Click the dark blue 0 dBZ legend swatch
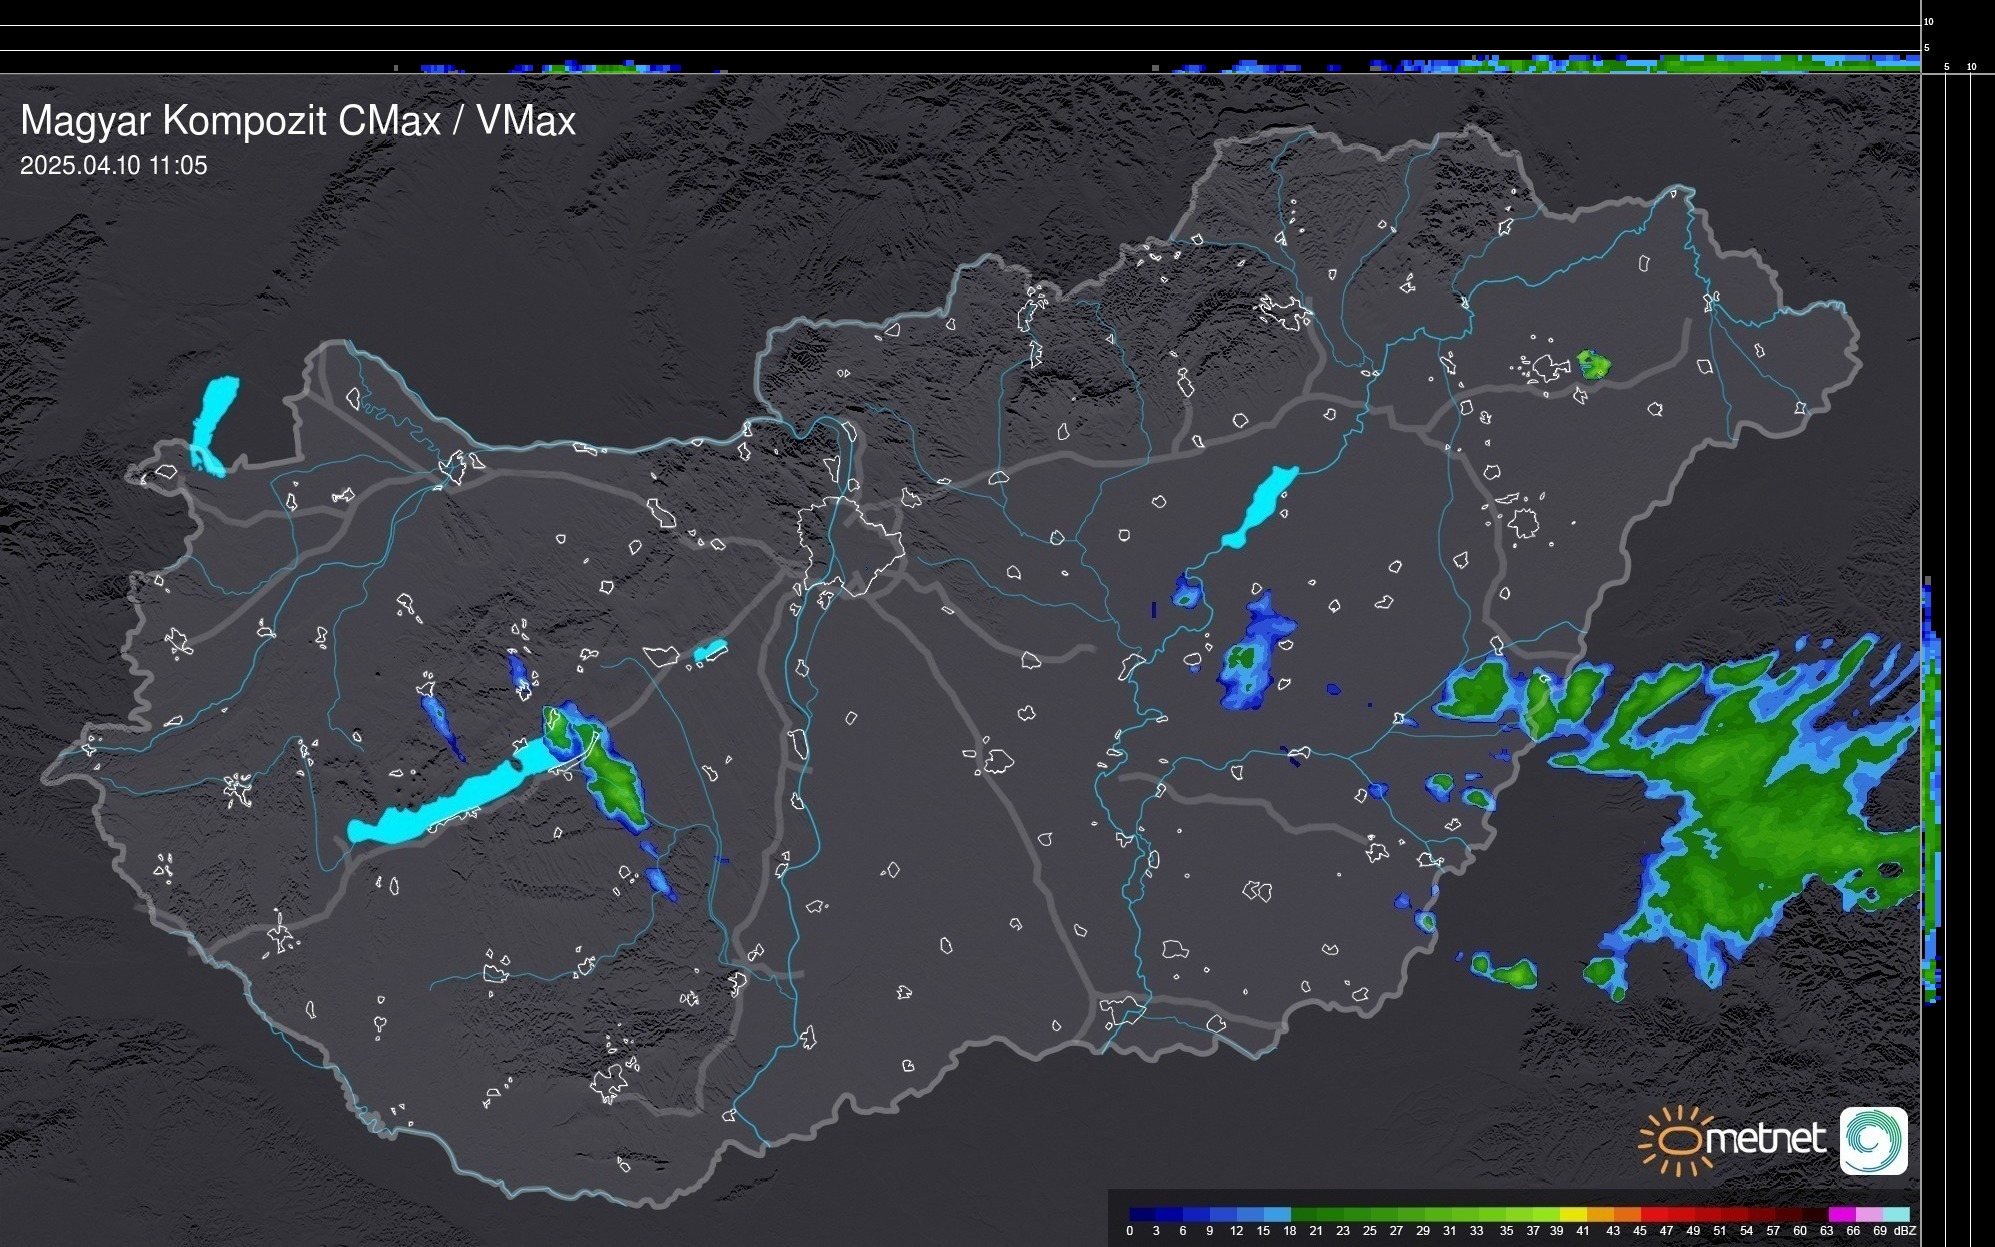This screenshot has height=1247, width=1995. point(1143,1214)
